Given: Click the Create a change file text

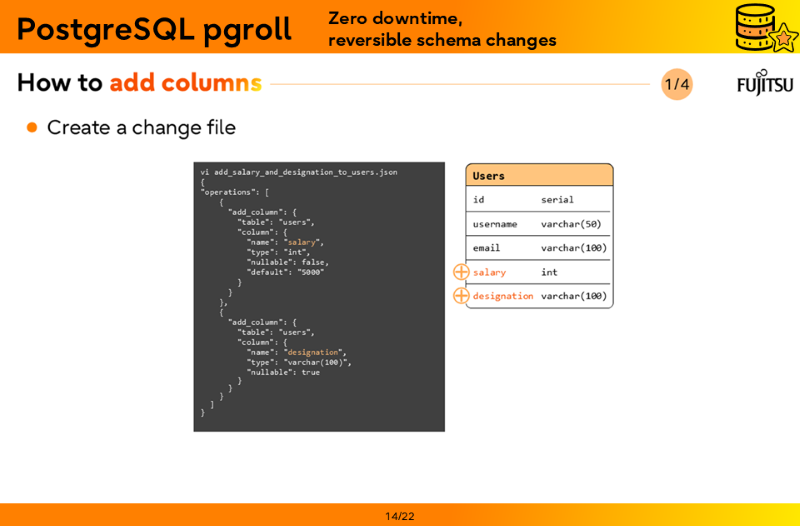Looking at the screenshot, I should 141,128.
